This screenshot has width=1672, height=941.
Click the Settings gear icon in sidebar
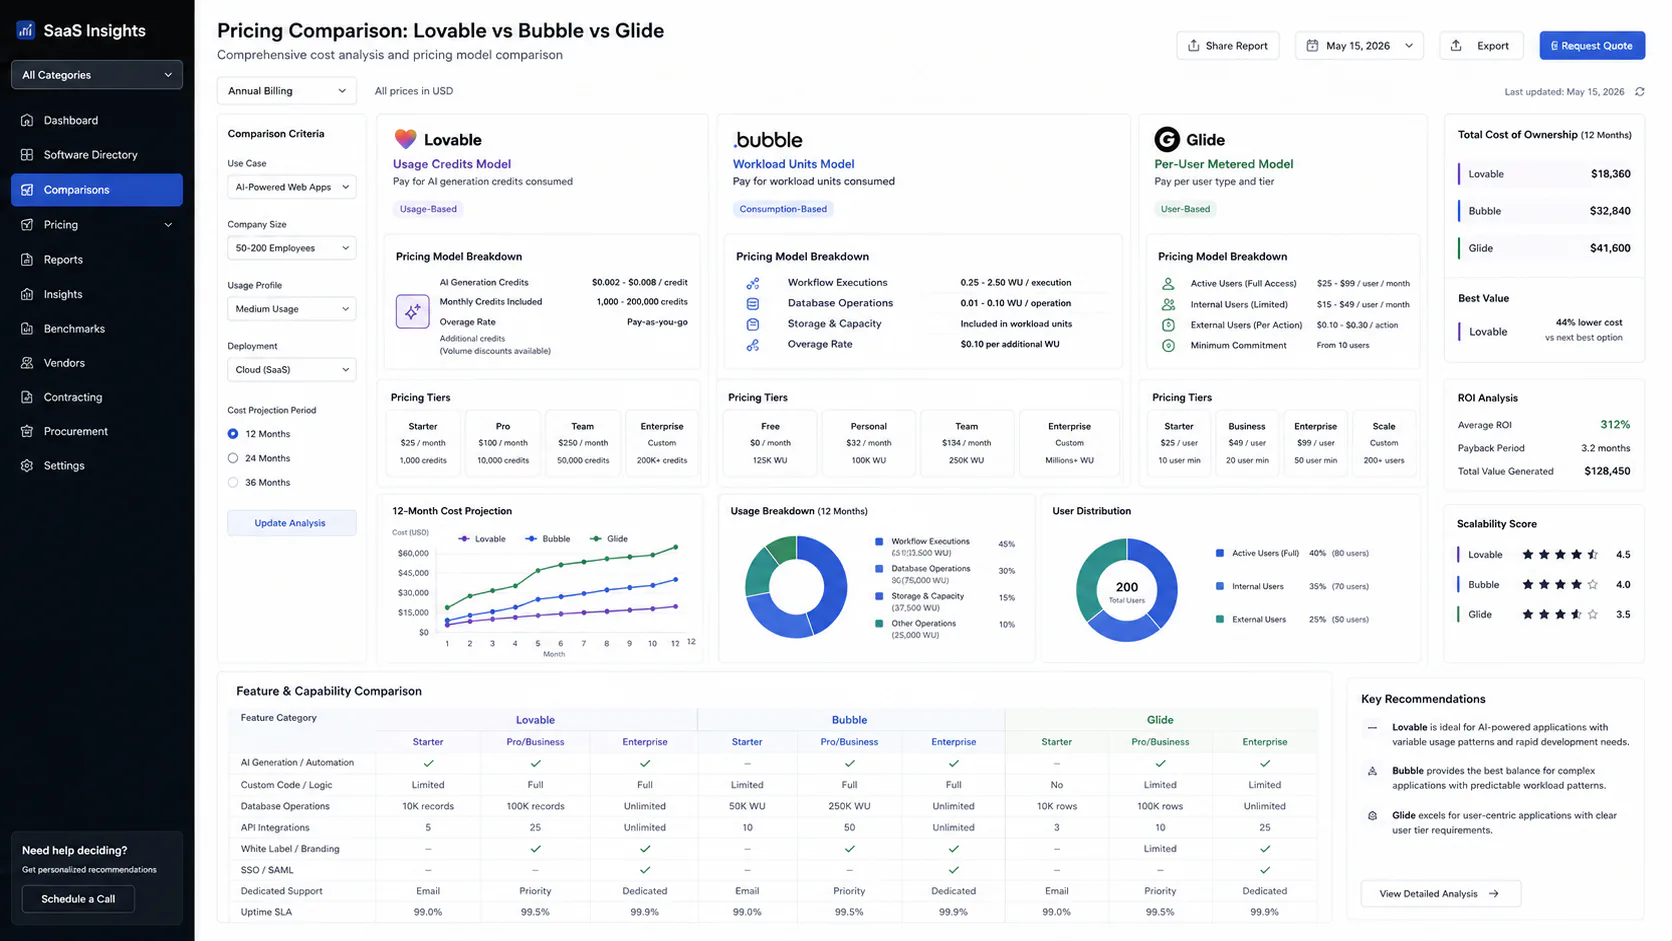[27, 465]
